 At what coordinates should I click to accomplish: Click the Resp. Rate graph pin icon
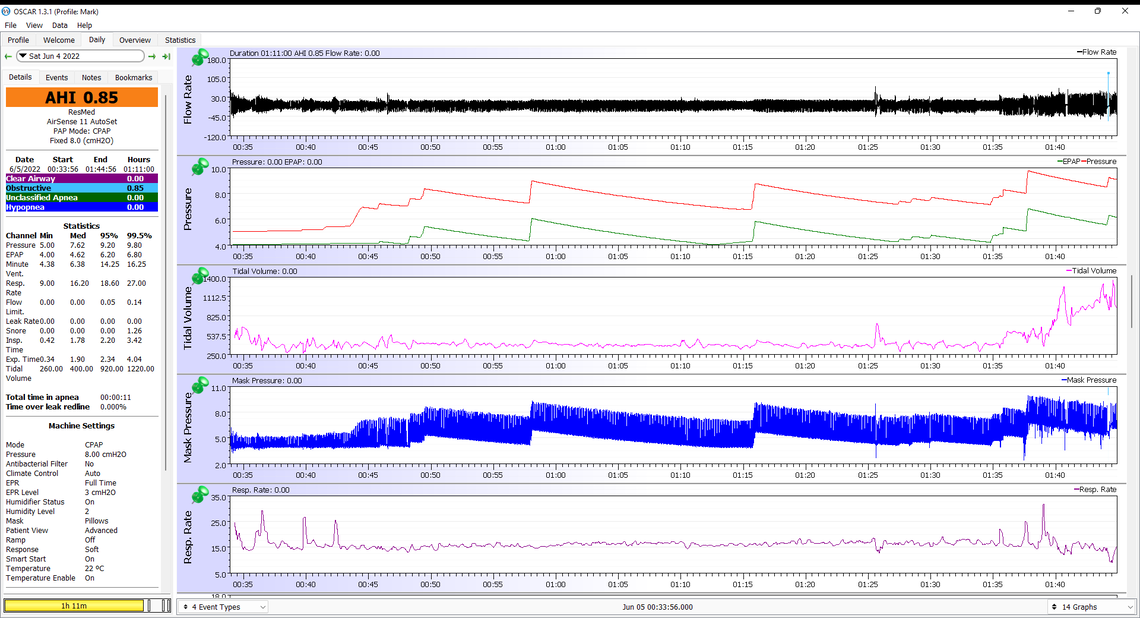pyautogui.click(x=200, y=495)
